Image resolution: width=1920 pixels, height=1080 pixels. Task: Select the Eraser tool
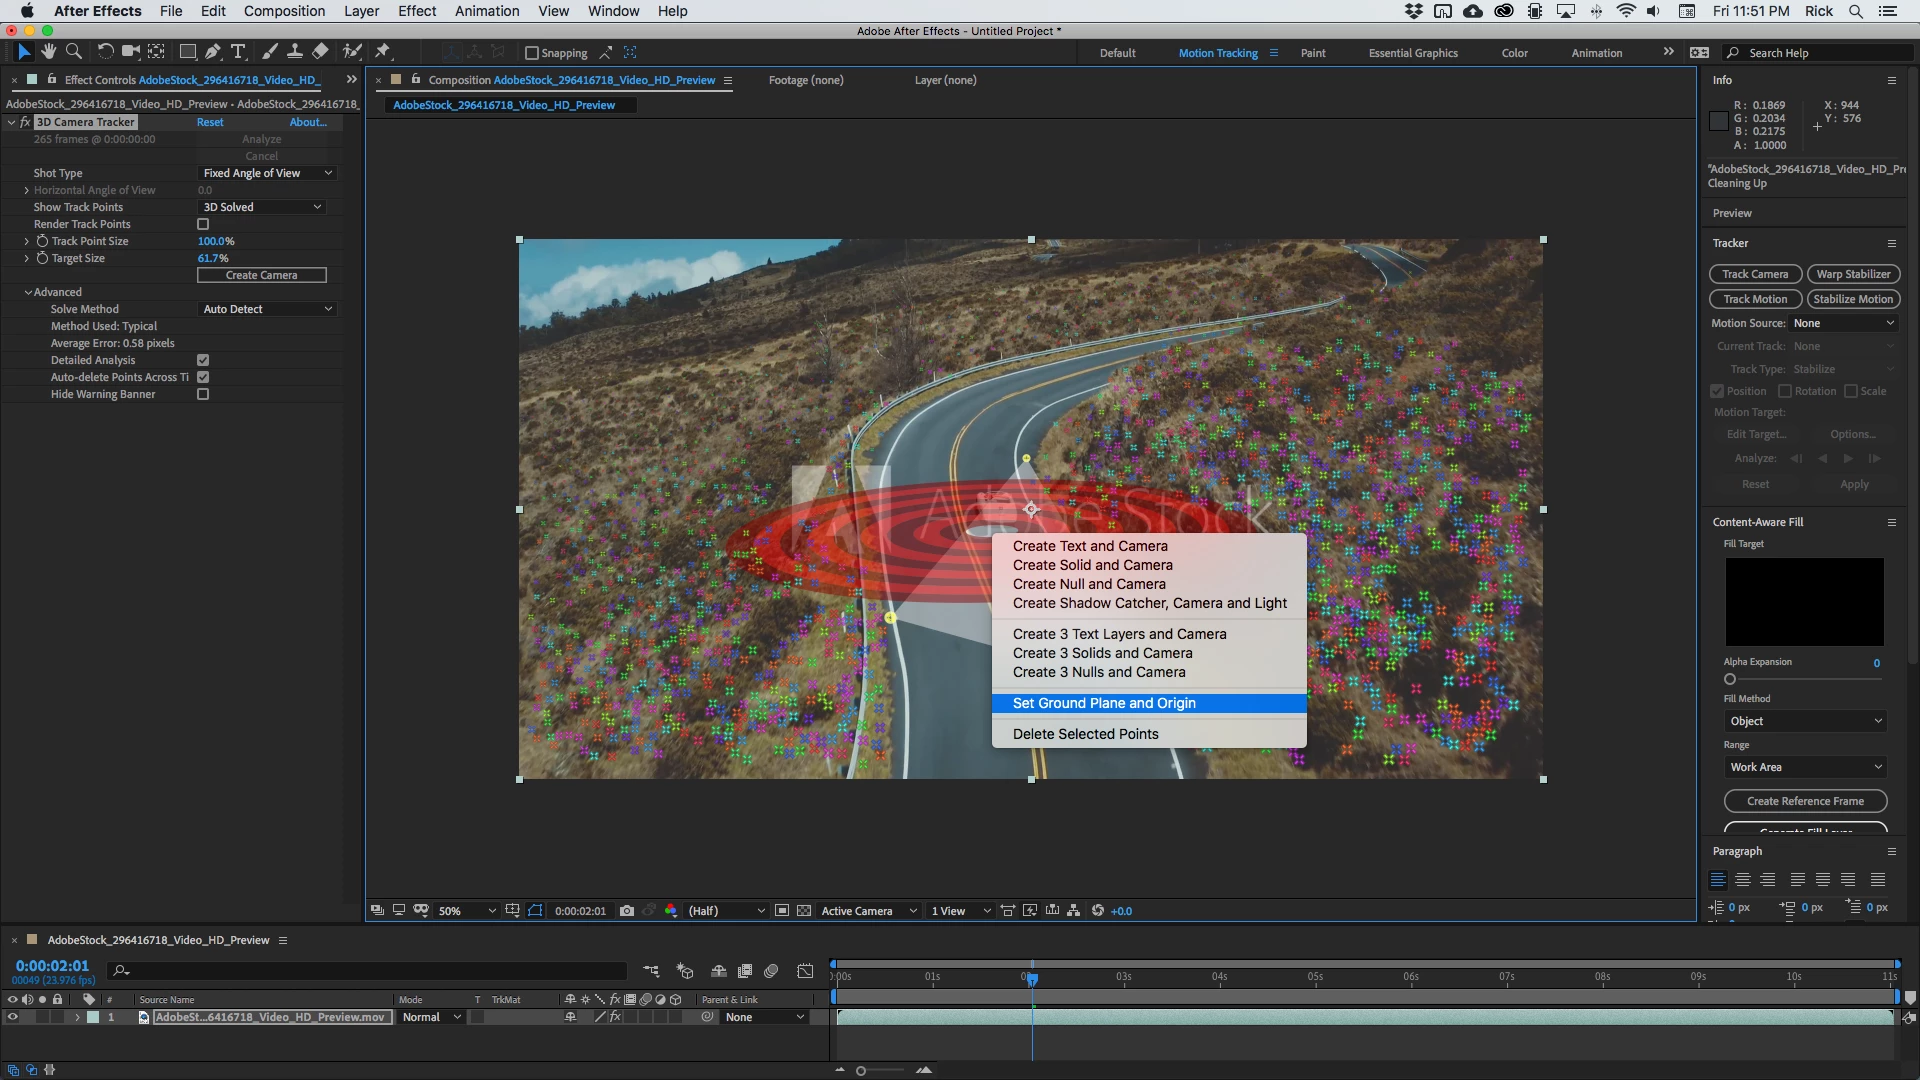(x=320, y=51)
